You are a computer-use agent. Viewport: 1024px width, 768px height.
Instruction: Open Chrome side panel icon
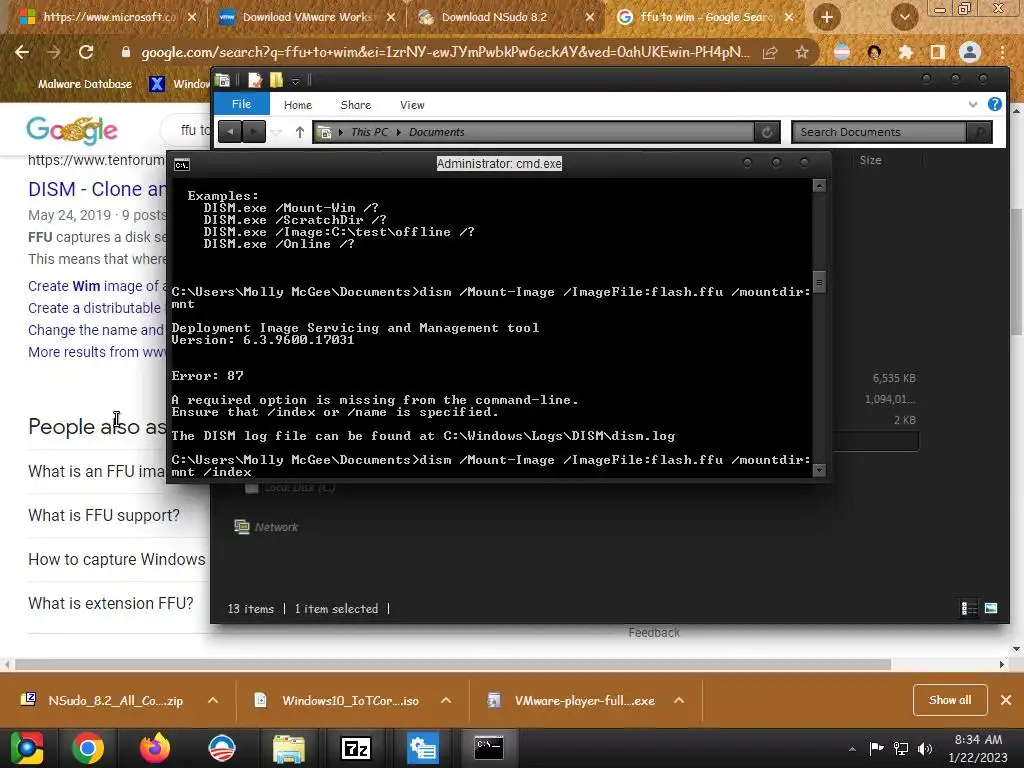pyautogui.click(x=937, y=52)
